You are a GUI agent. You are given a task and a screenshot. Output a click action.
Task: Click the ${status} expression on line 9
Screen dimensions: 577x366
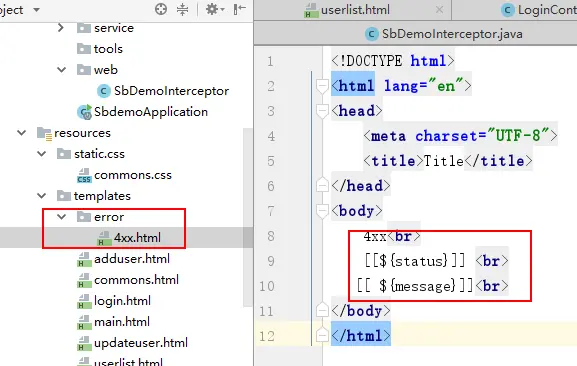point(415,261)
